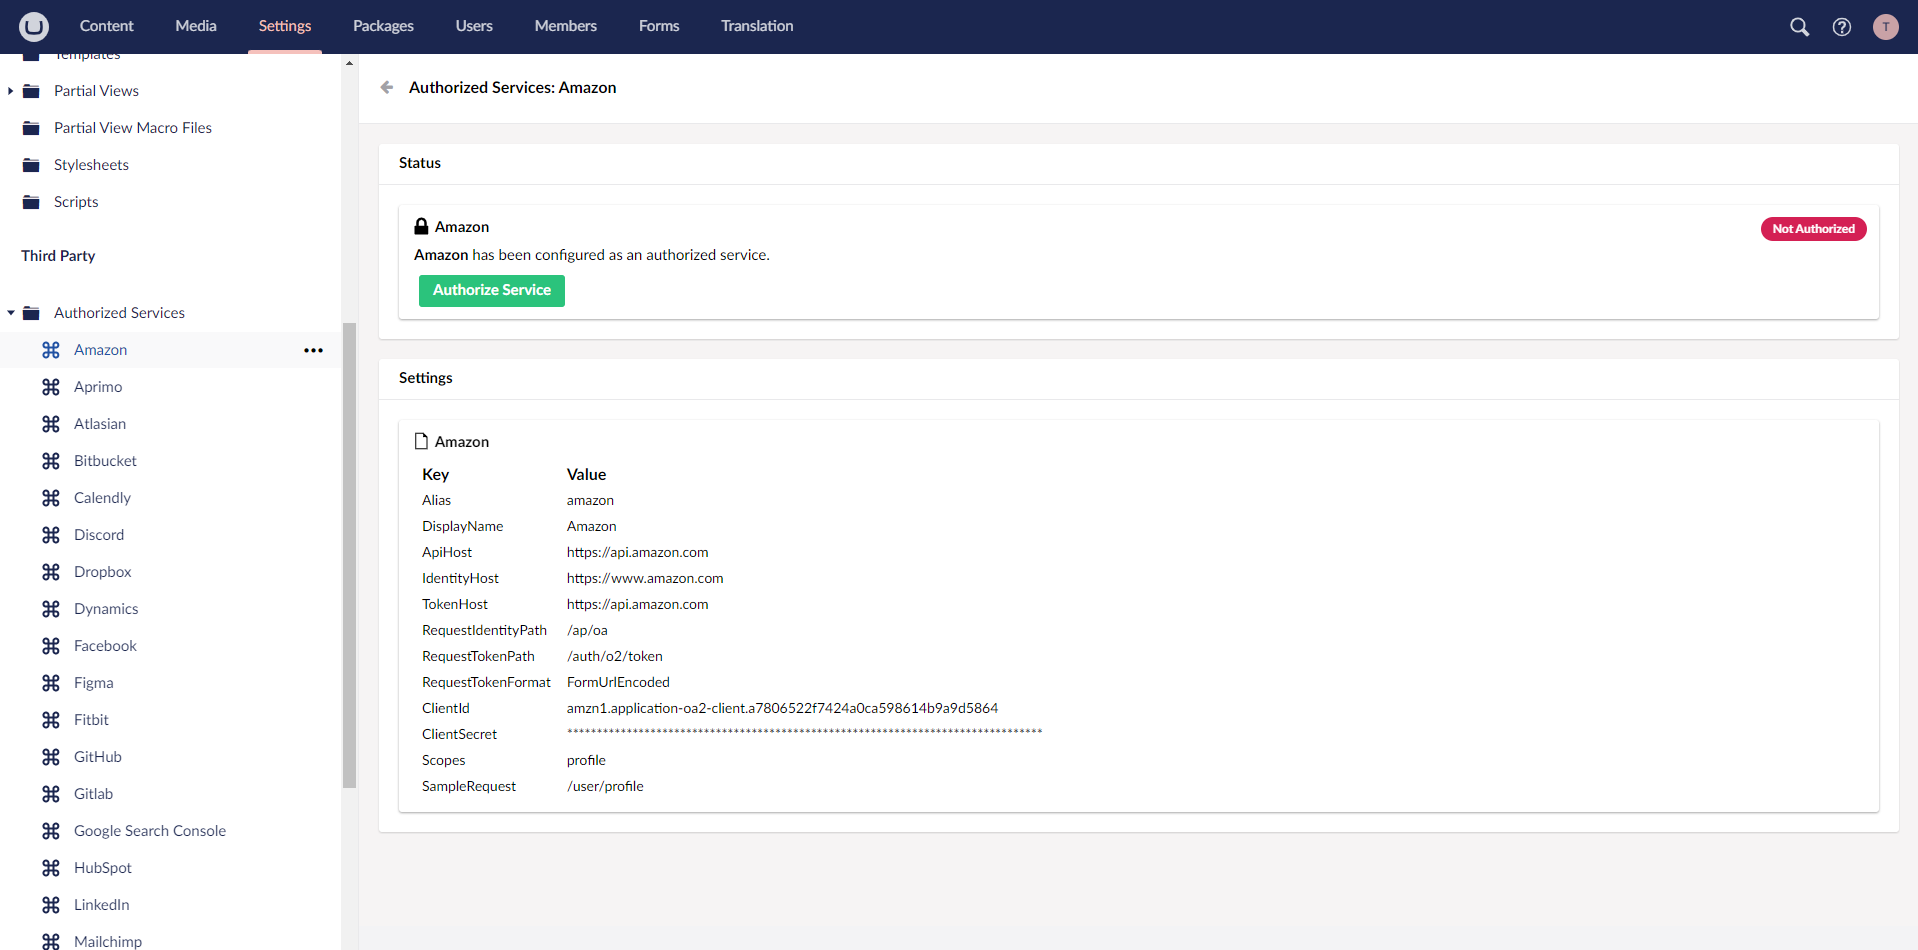This screenshot has width=1918, height=950.
Task: Open Amazon's three-dot actions menu
Action: click(x=313, y=350)
